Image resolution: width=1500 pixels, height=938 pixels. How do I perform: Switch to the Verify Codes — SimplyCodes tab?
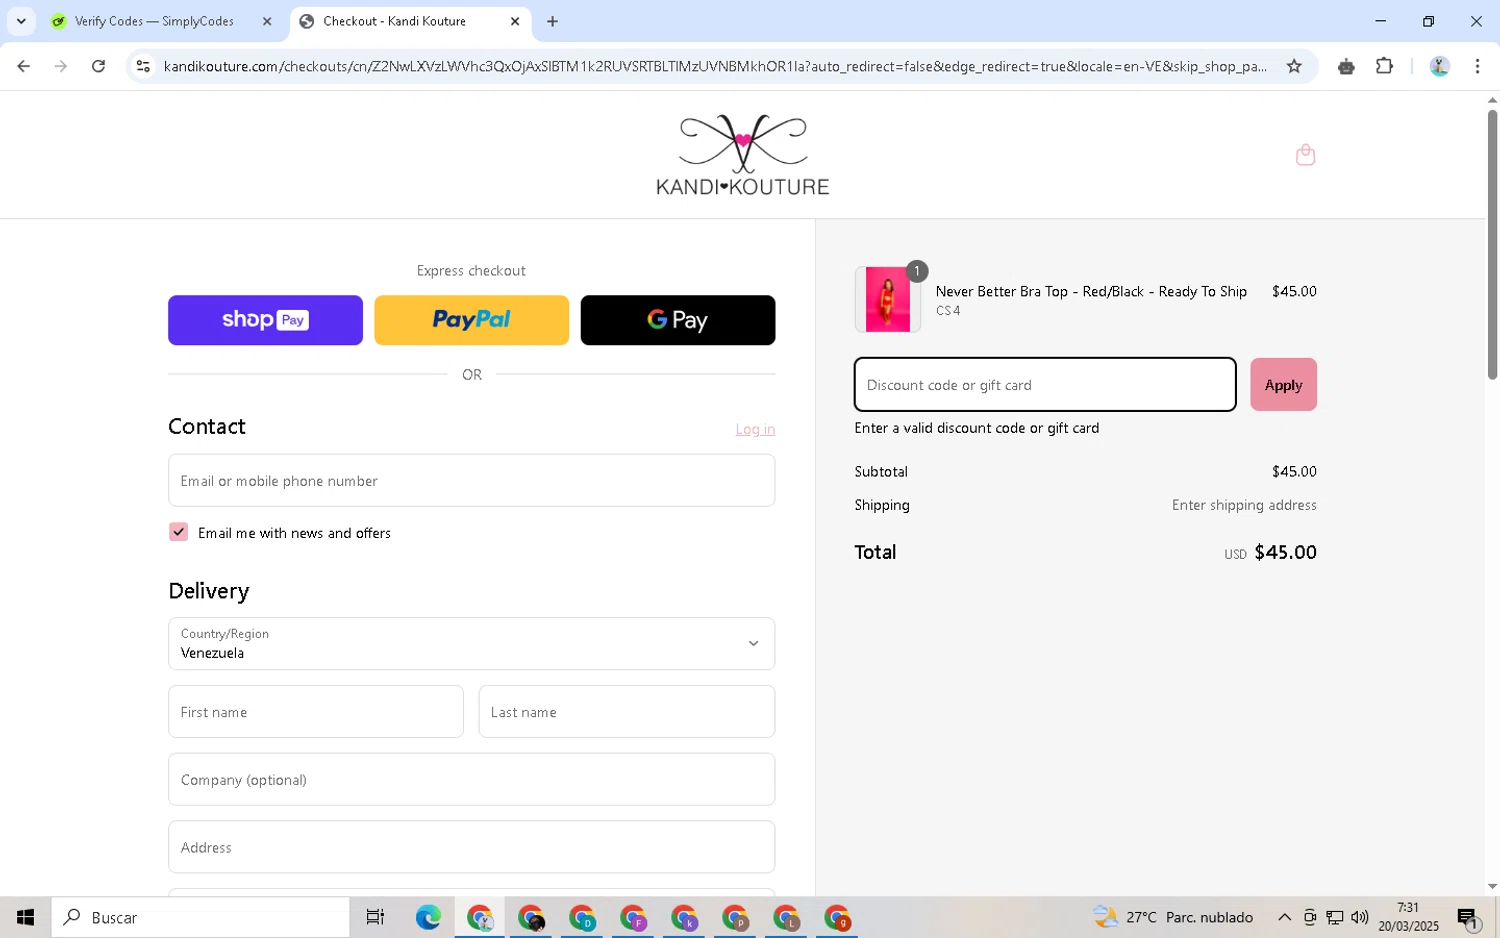click(154, 21)
